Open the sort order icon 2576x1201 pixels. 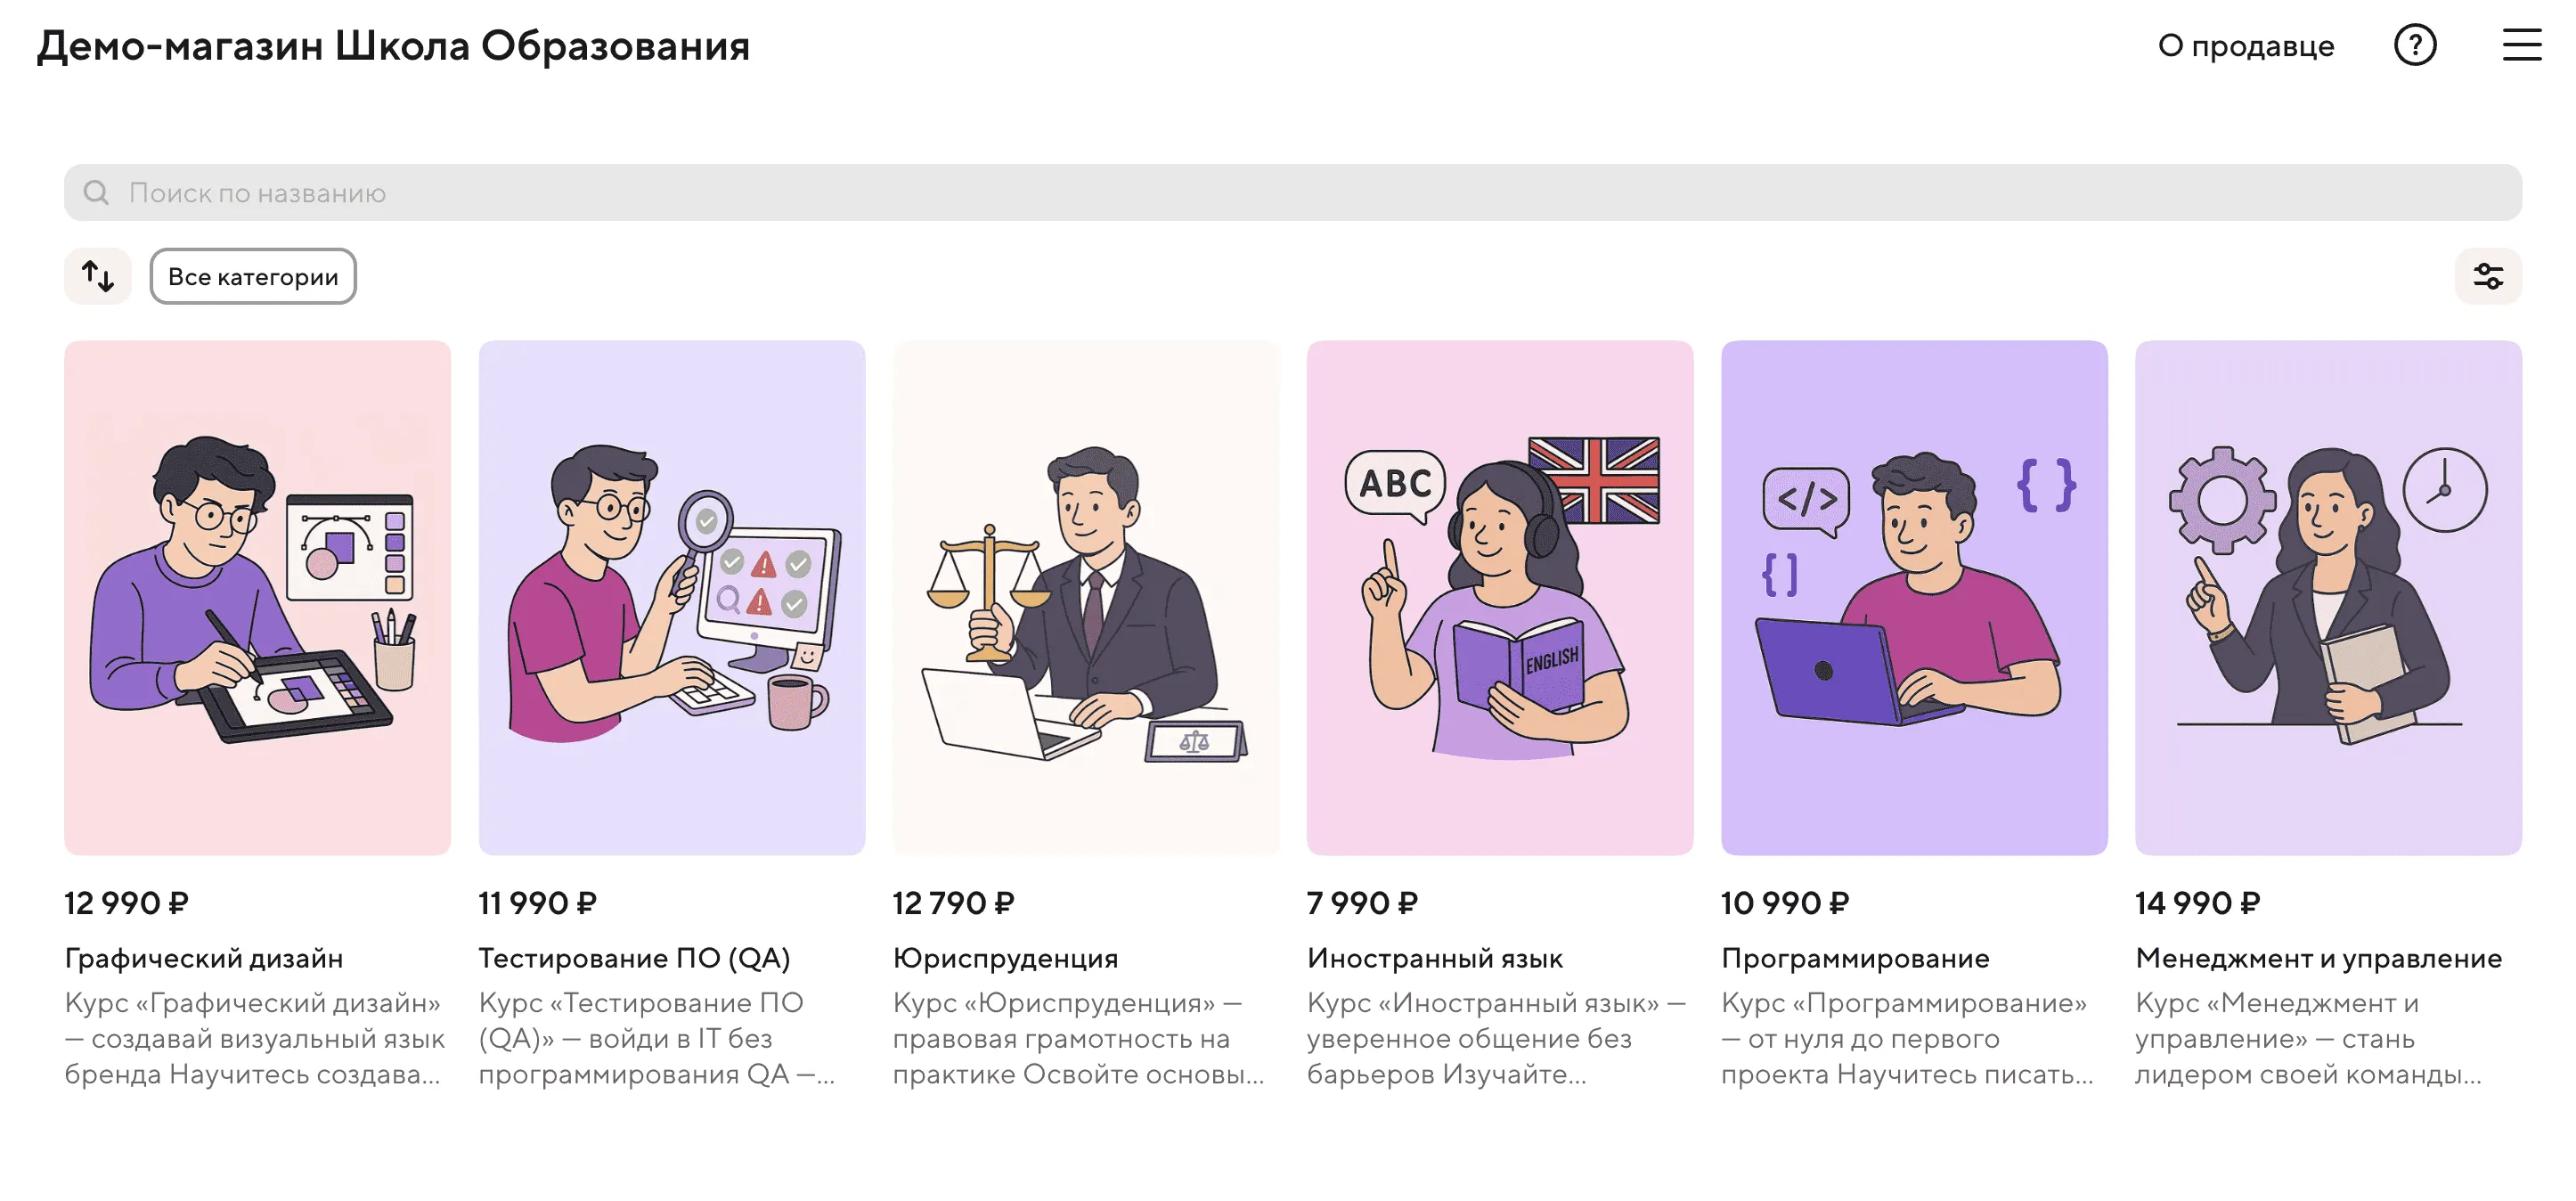click(x=98, y=276)
